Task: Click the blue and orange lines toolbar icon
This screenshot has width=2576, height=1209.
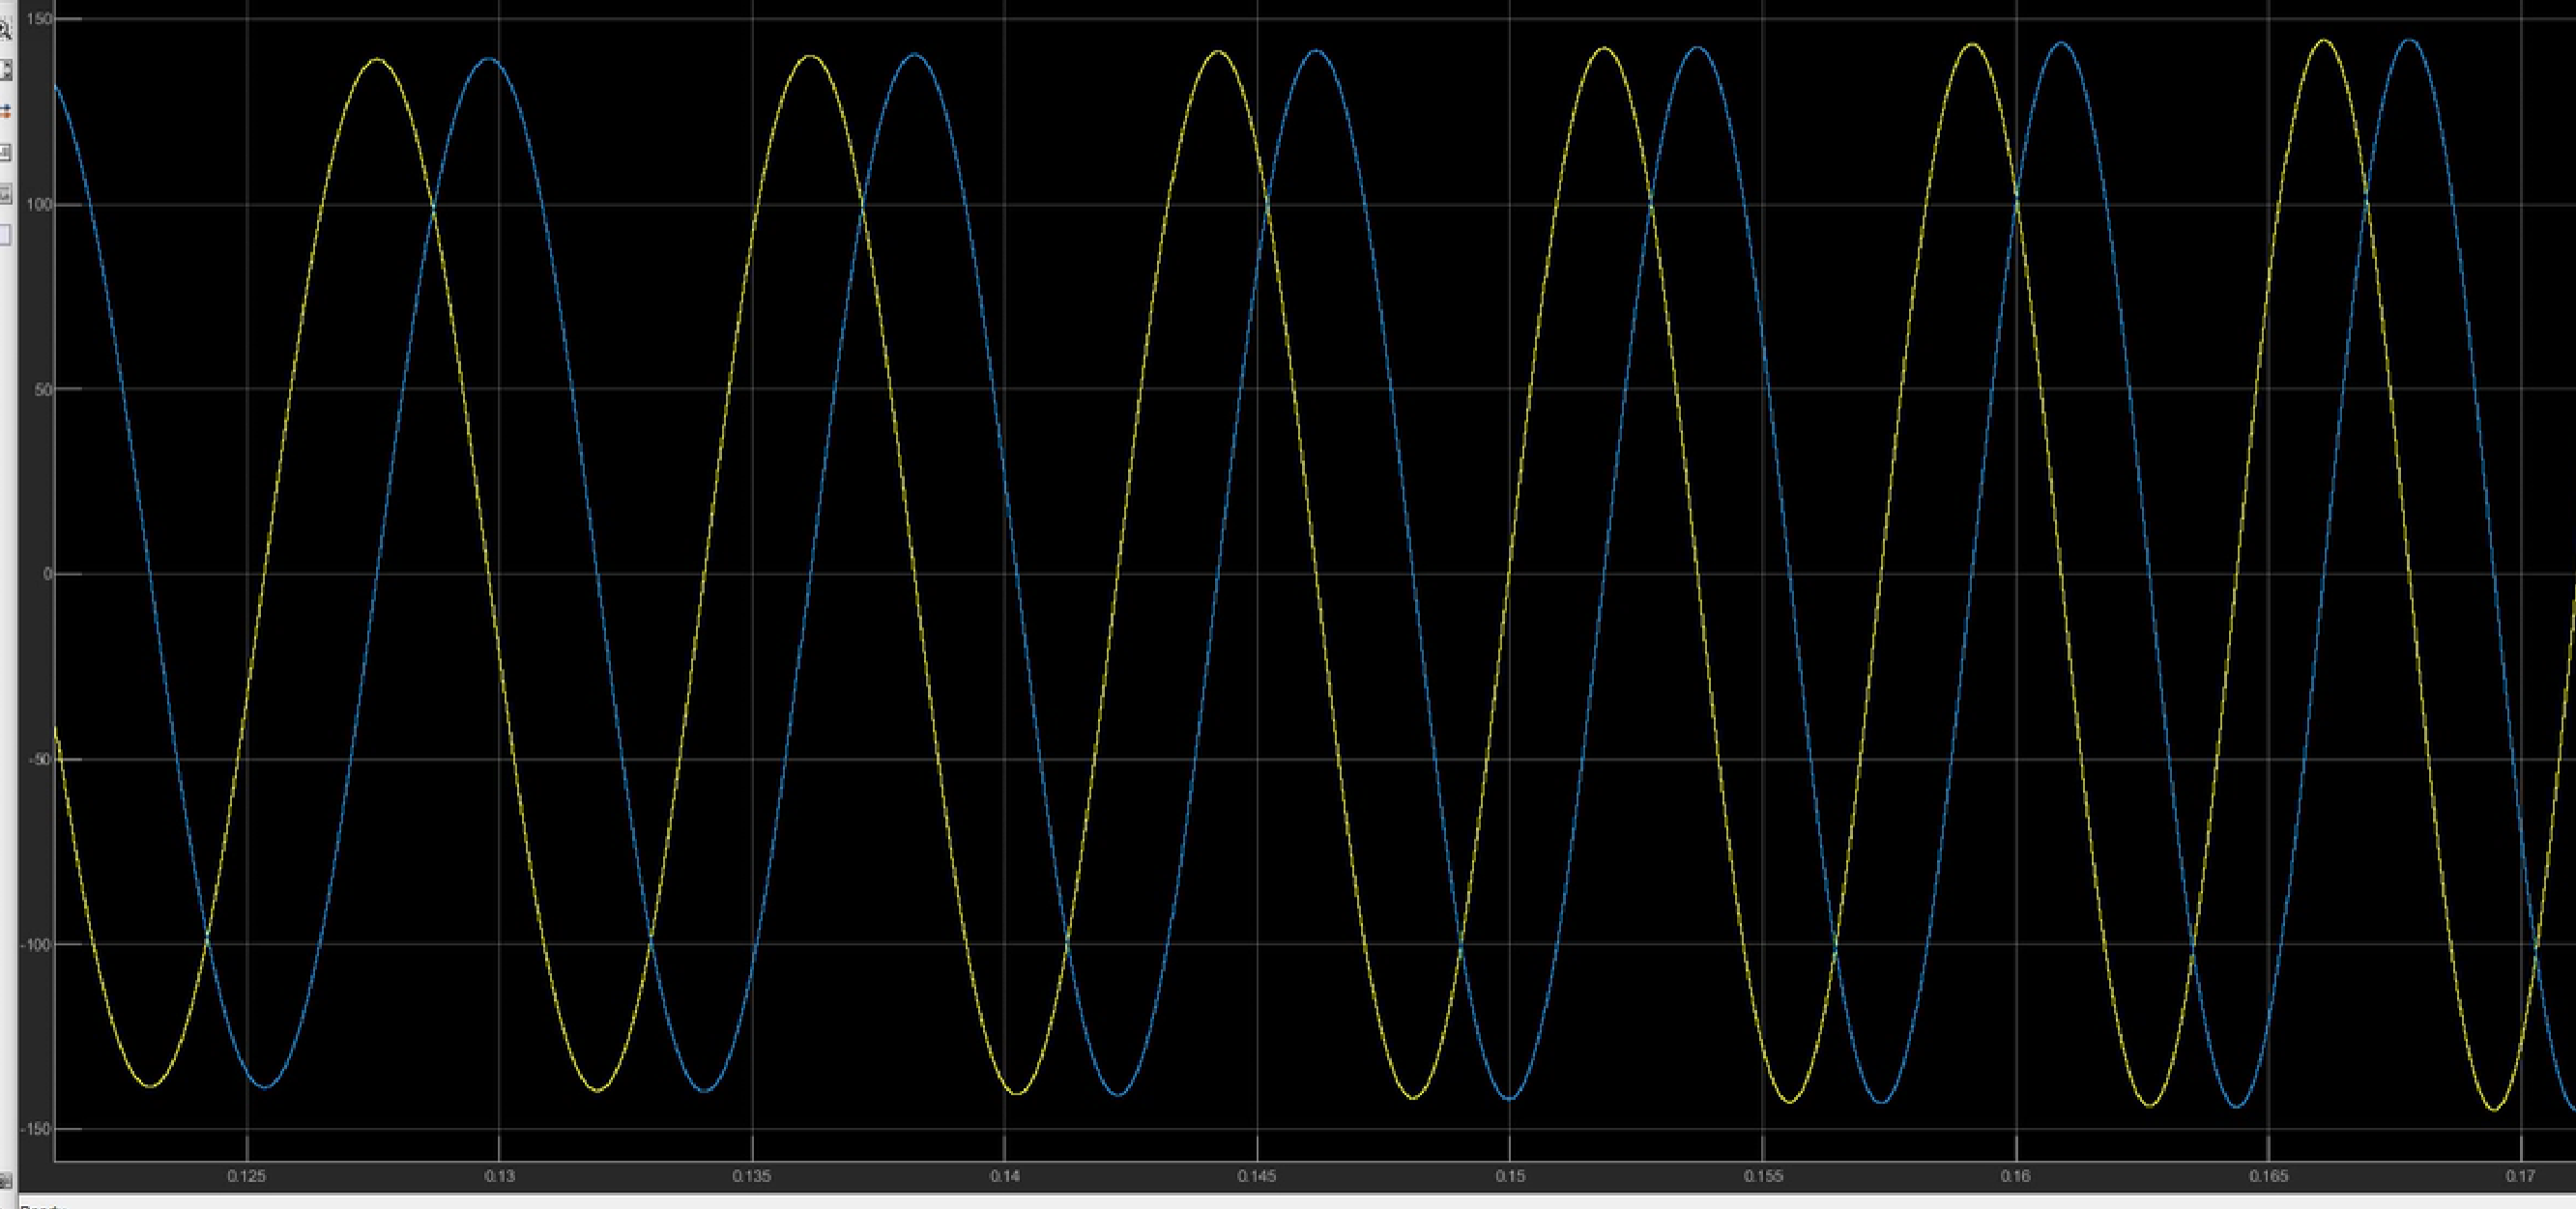Action: [x=4, y=111]
